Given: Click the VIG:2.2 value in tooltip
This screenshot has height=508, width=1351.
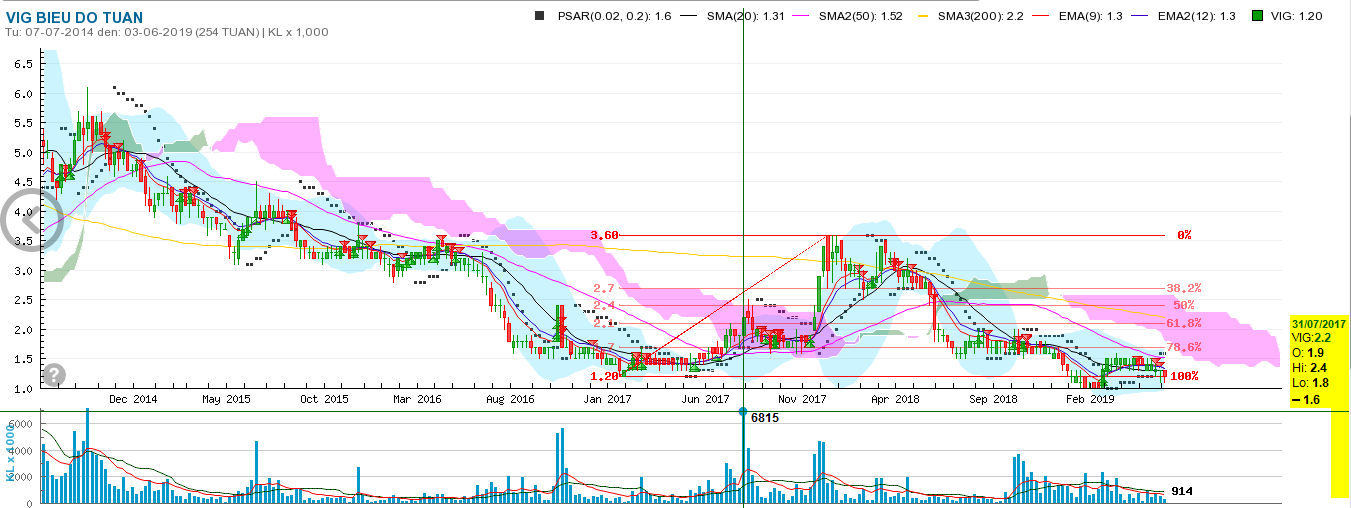Looking at the screenshot, I should click(1311, 338).
